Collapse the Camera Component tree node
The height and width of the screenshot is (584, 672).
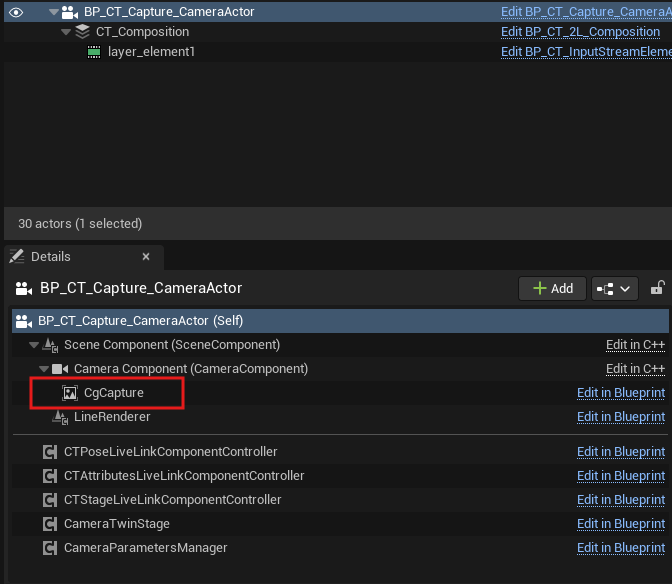[x=44, y=369]
